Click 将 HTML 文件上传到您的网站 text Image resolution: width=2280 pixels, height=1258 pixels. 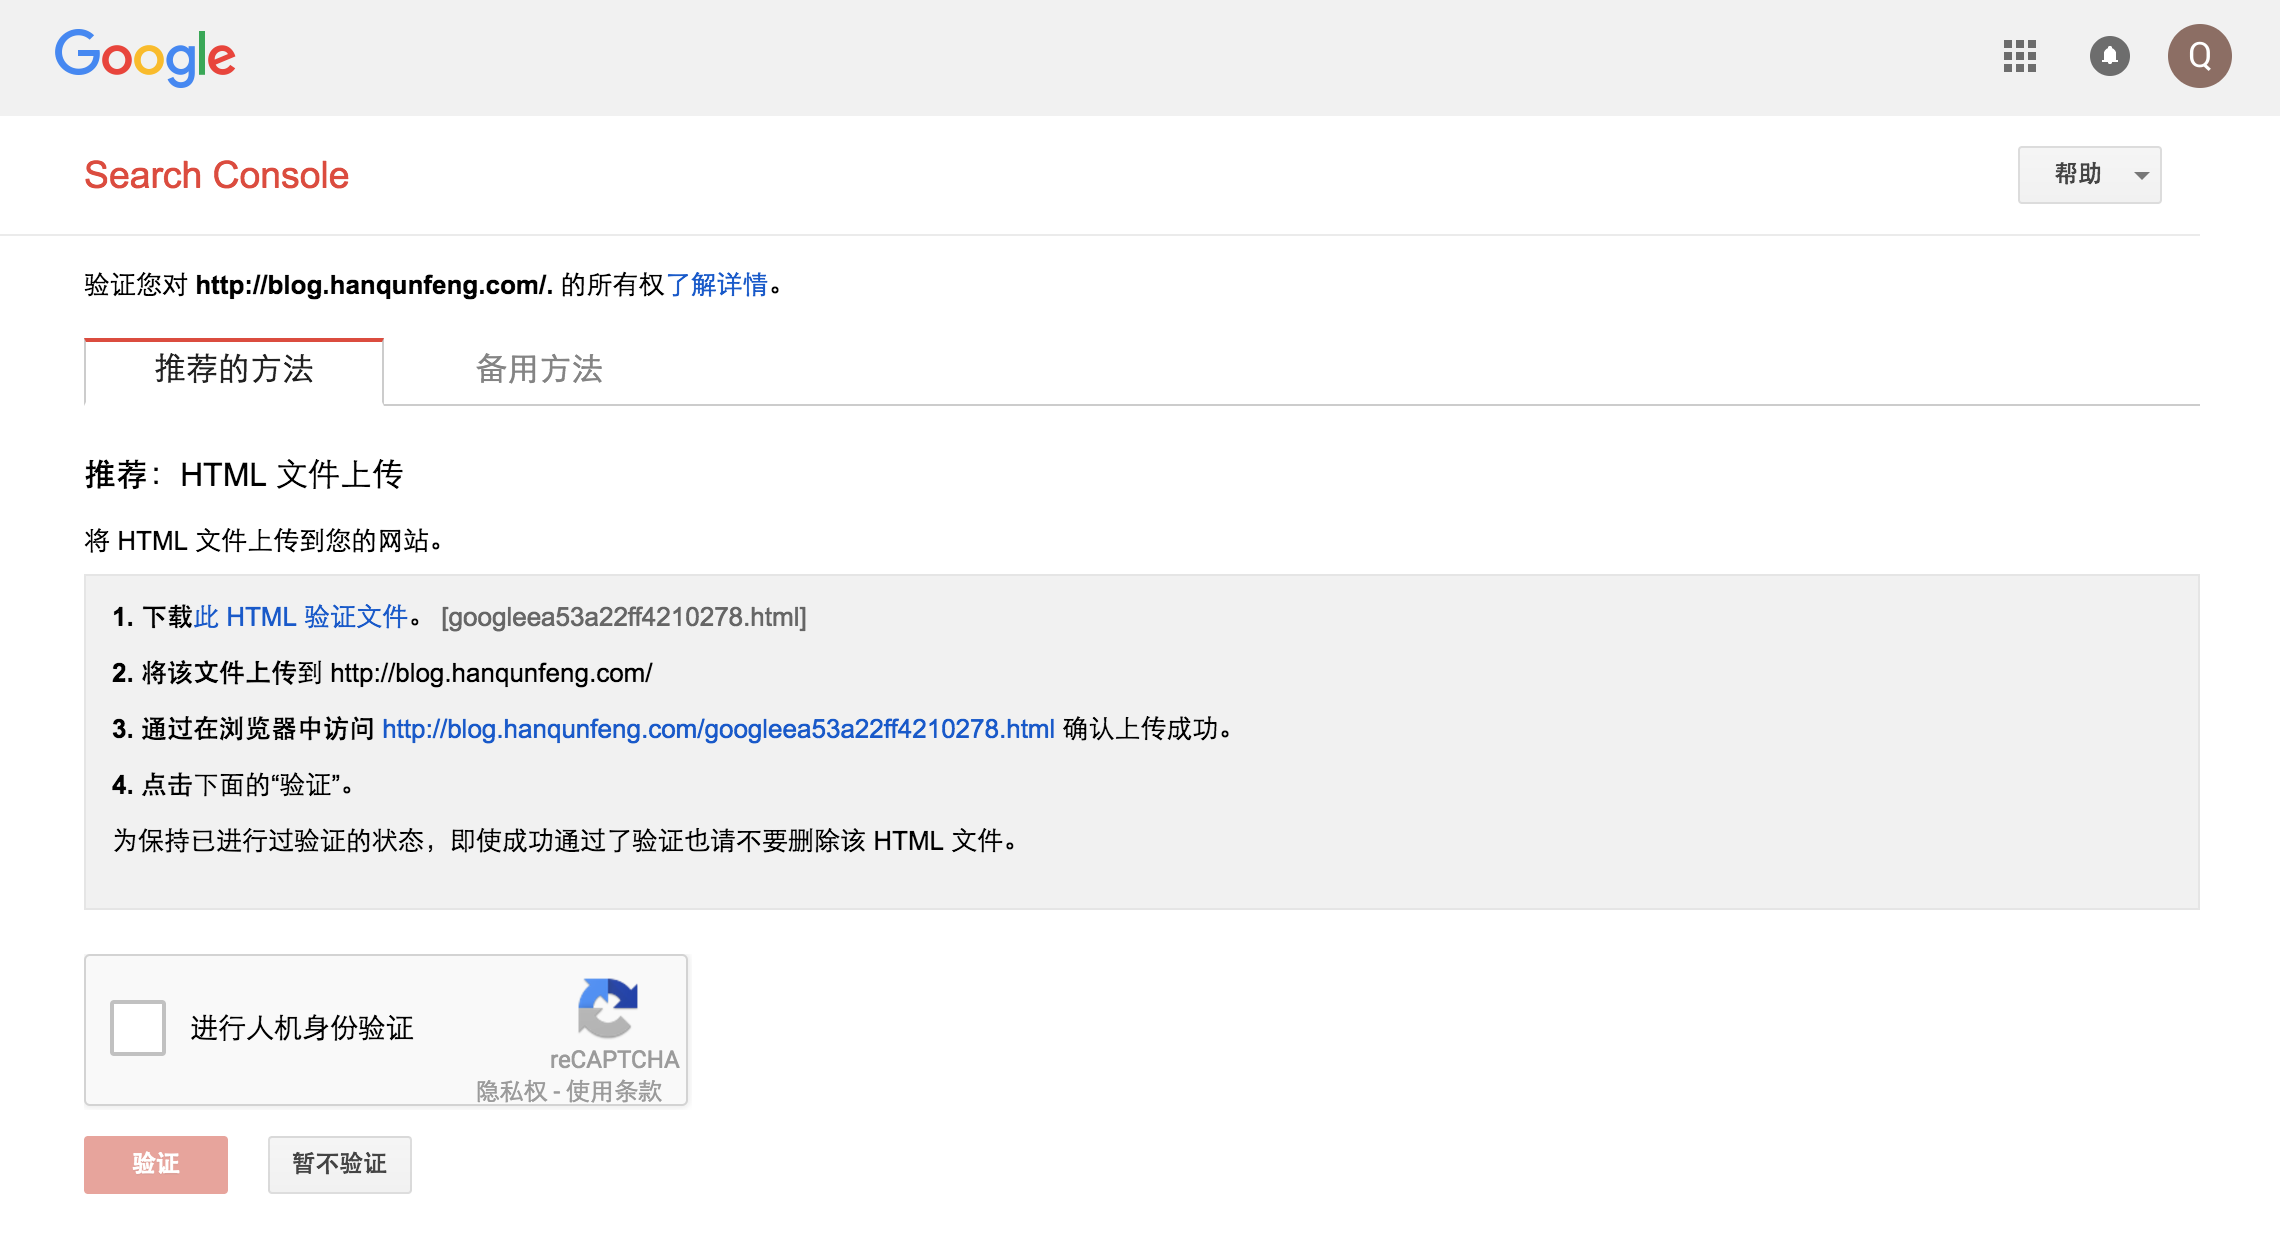[x=264, y=541]
